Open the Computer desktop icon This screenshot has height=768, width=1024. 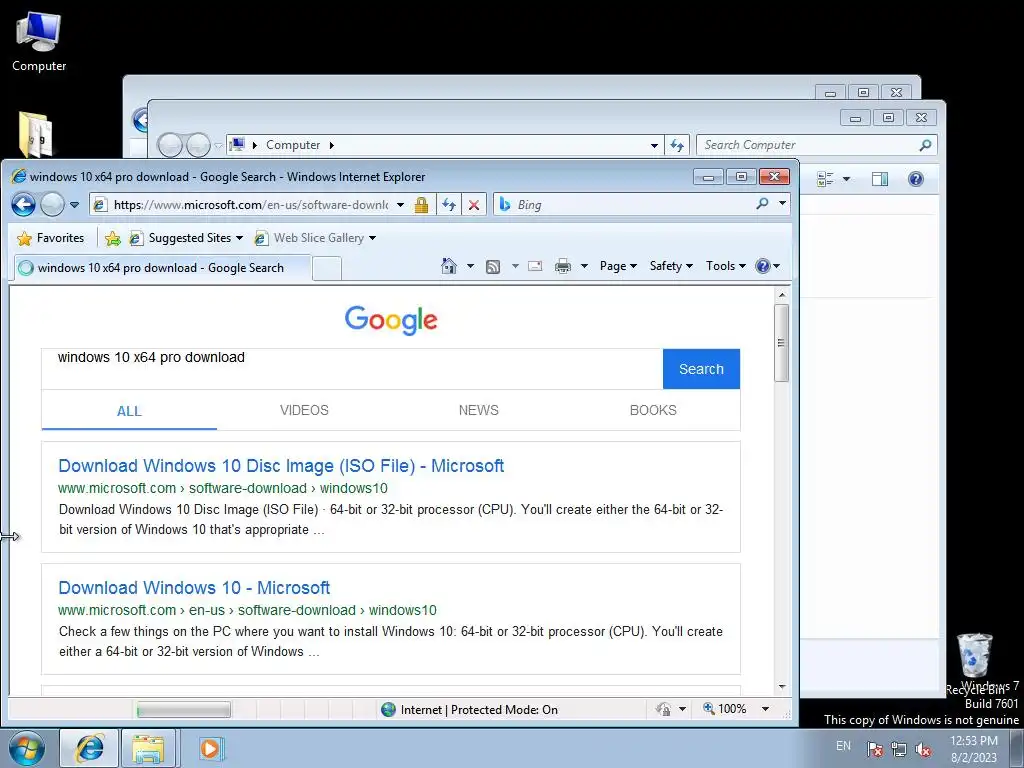[x=39, y=41]
